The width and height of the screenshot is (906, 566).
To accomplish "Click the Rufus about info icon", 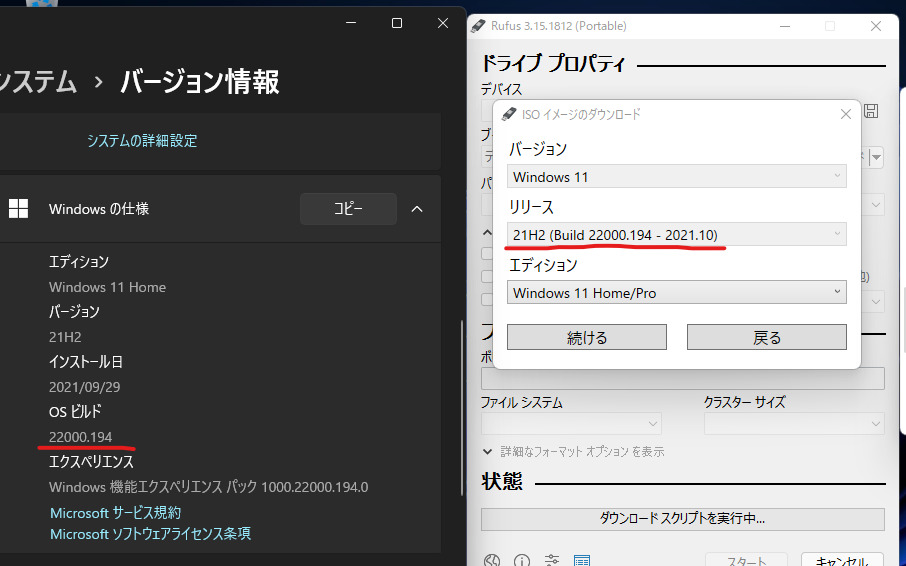I will (x=521, y=561).
